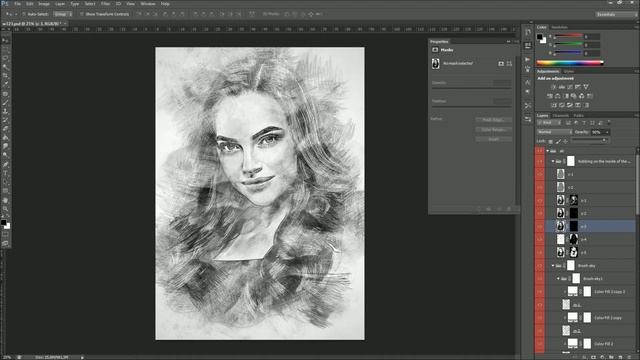The image size is (640, 360).
Task: Select the Gradient tool
Action: pos(5,138)
